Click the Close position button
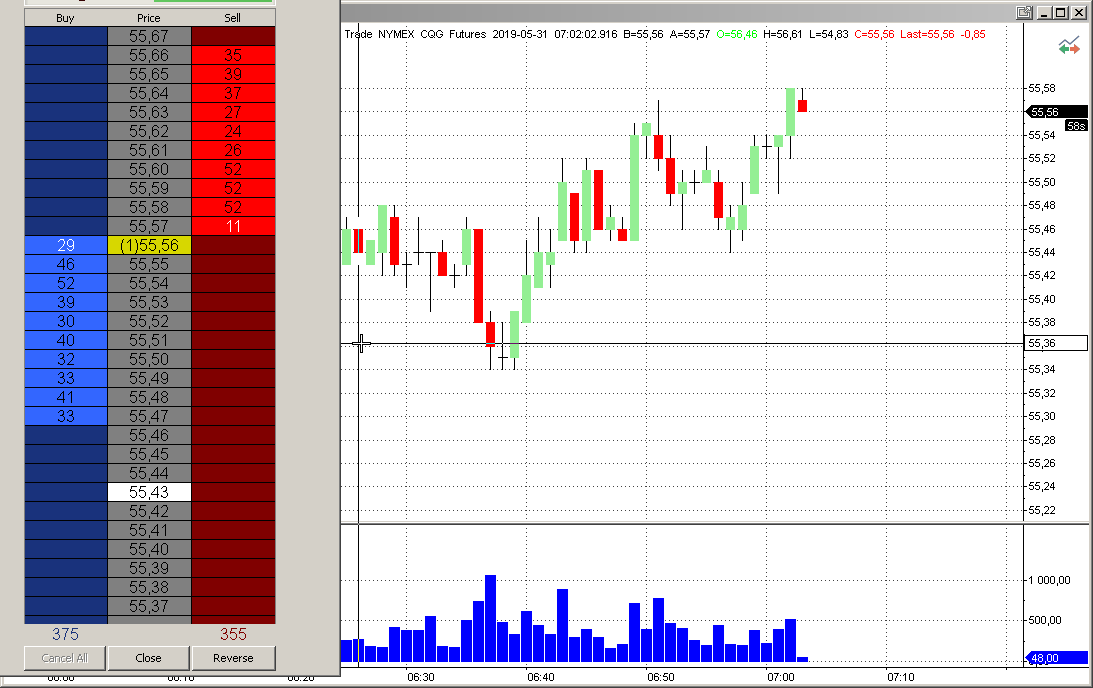Screen dimensions: 1093x688 [x=148, y=658]
